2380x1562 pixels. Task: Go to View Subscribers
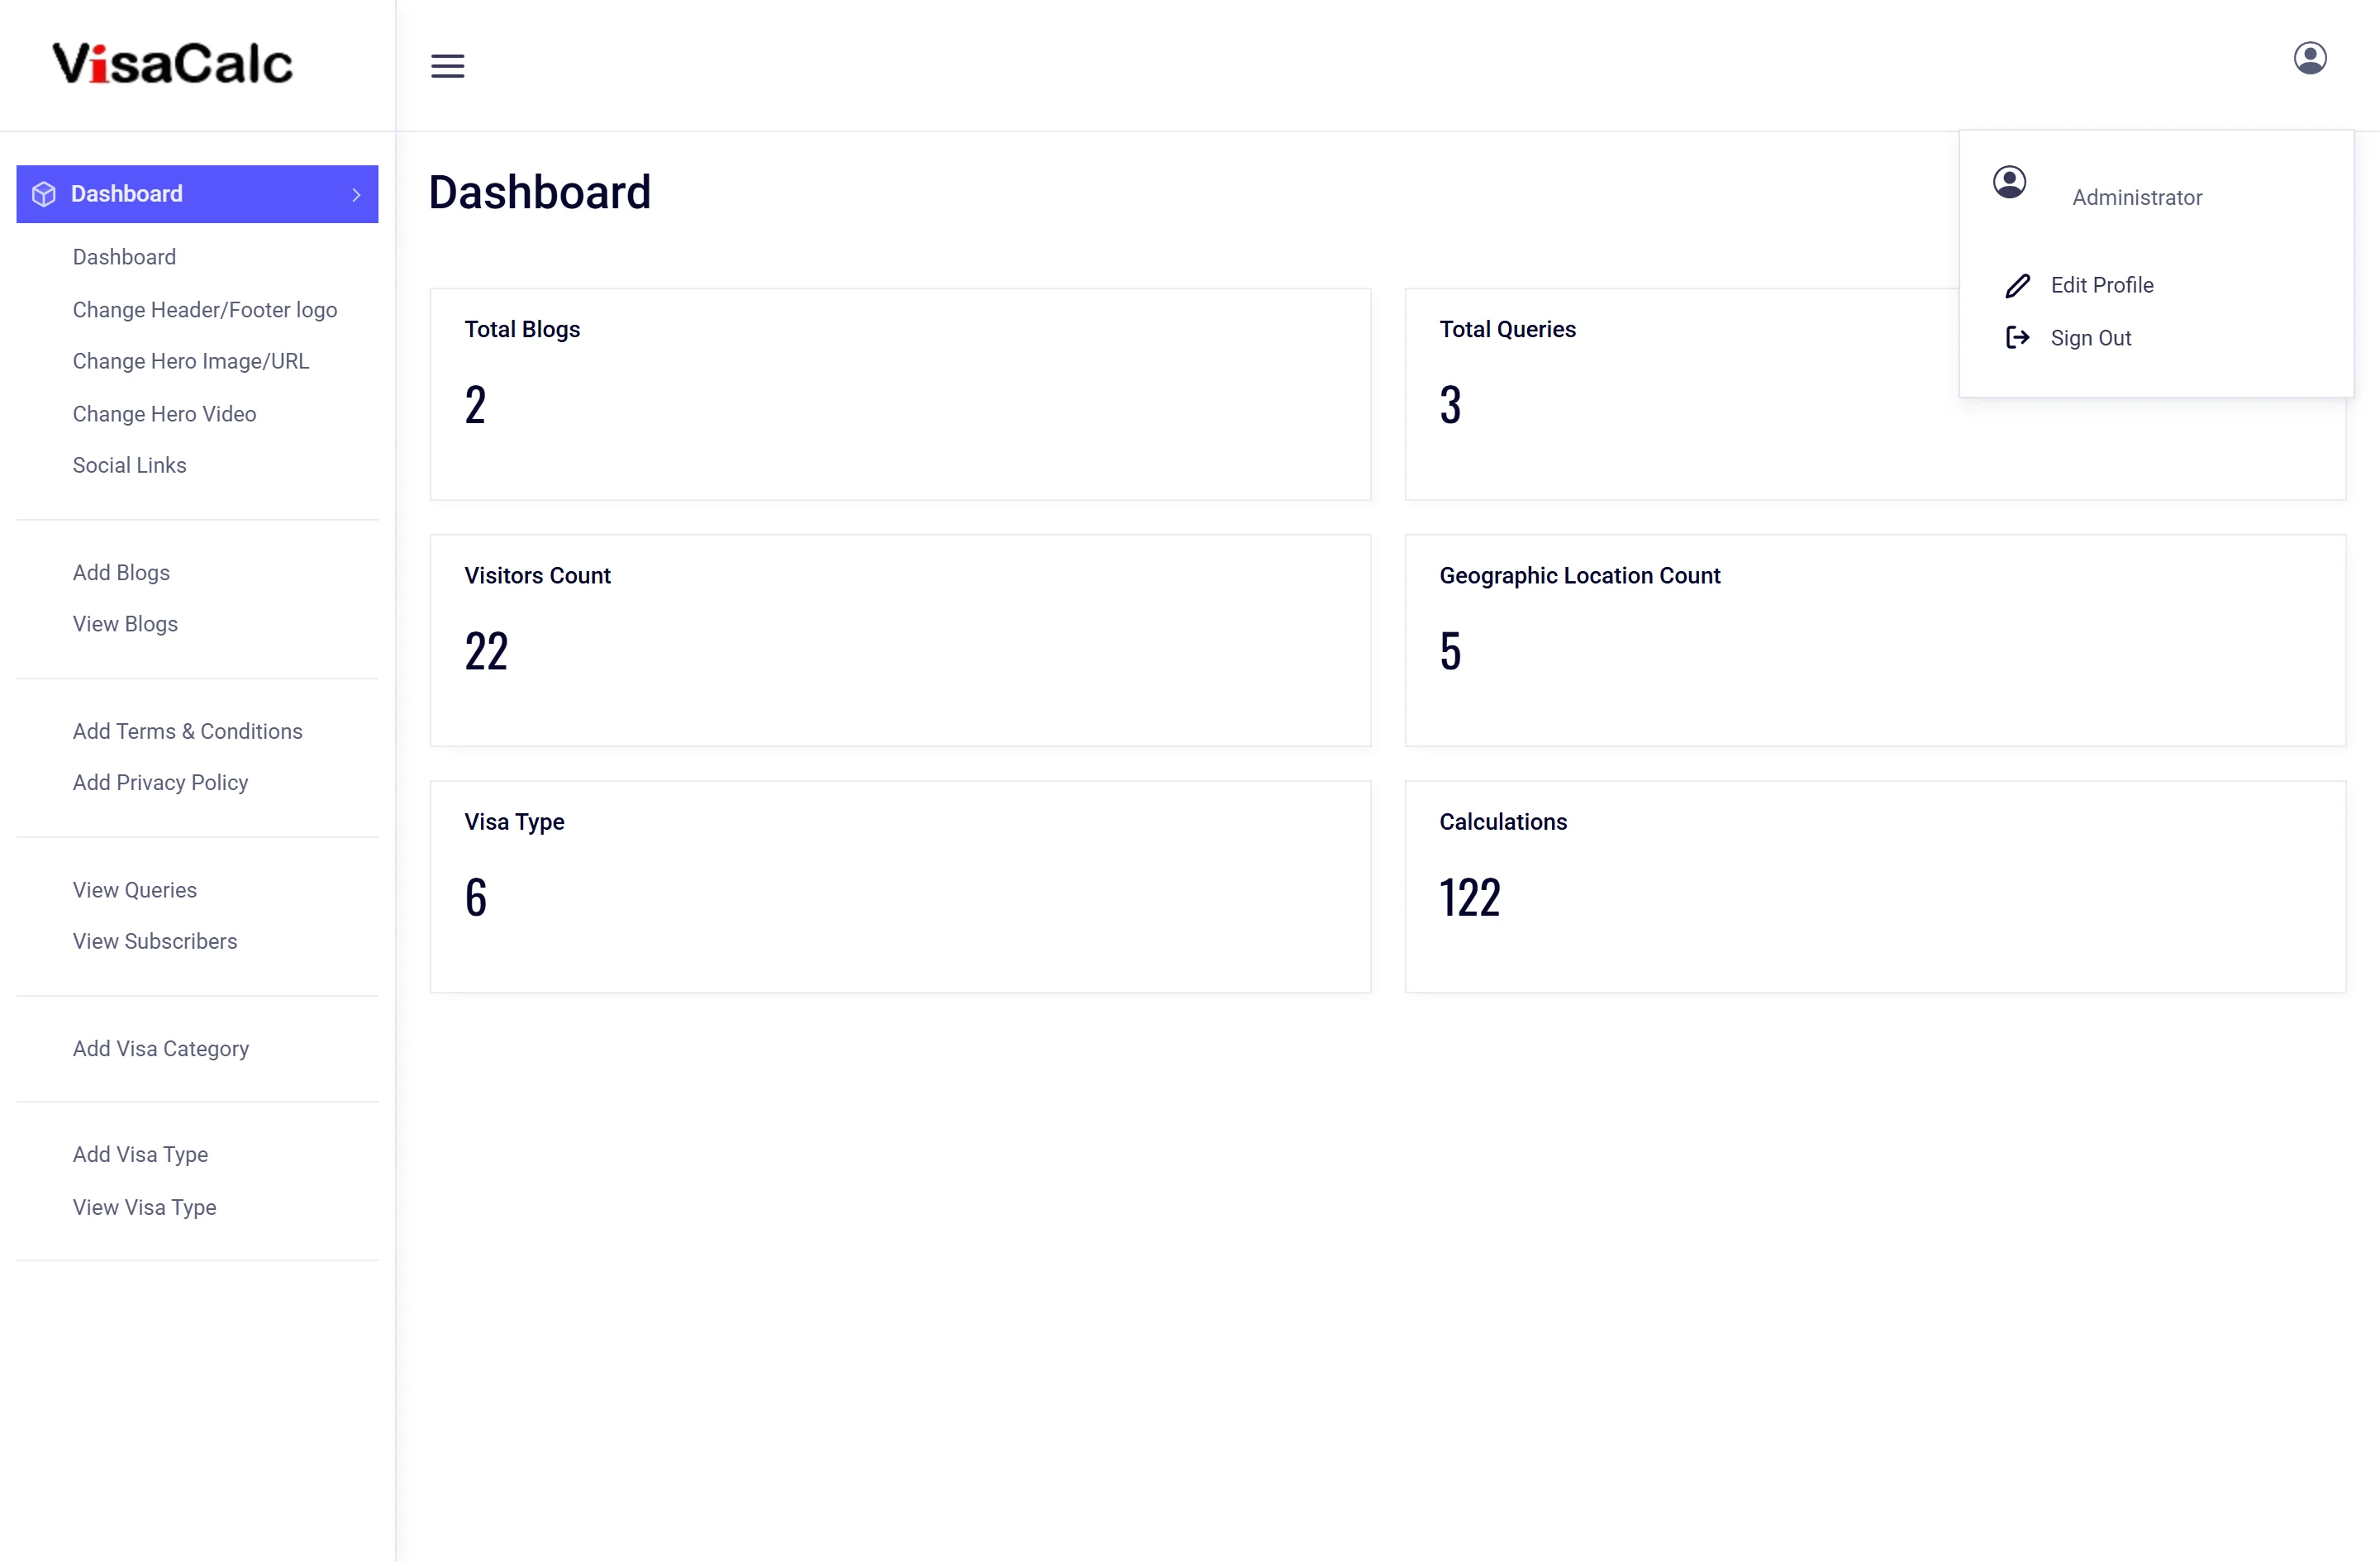tap(155, 941)
